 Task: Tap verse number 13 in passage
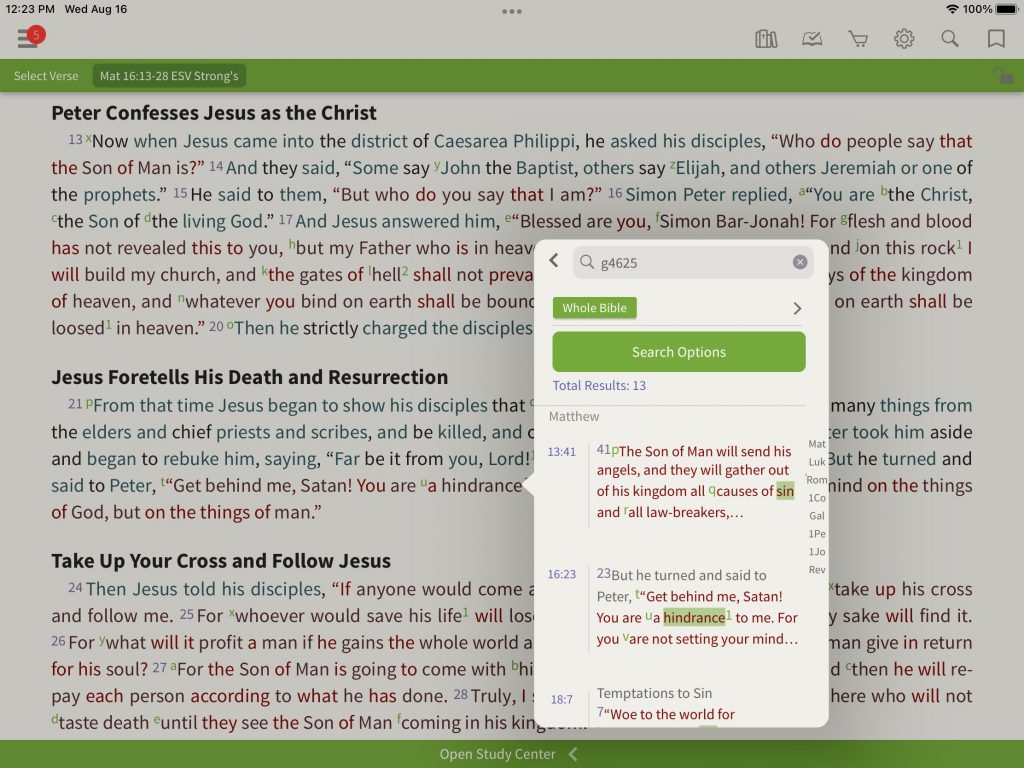(x=75, y=139)
